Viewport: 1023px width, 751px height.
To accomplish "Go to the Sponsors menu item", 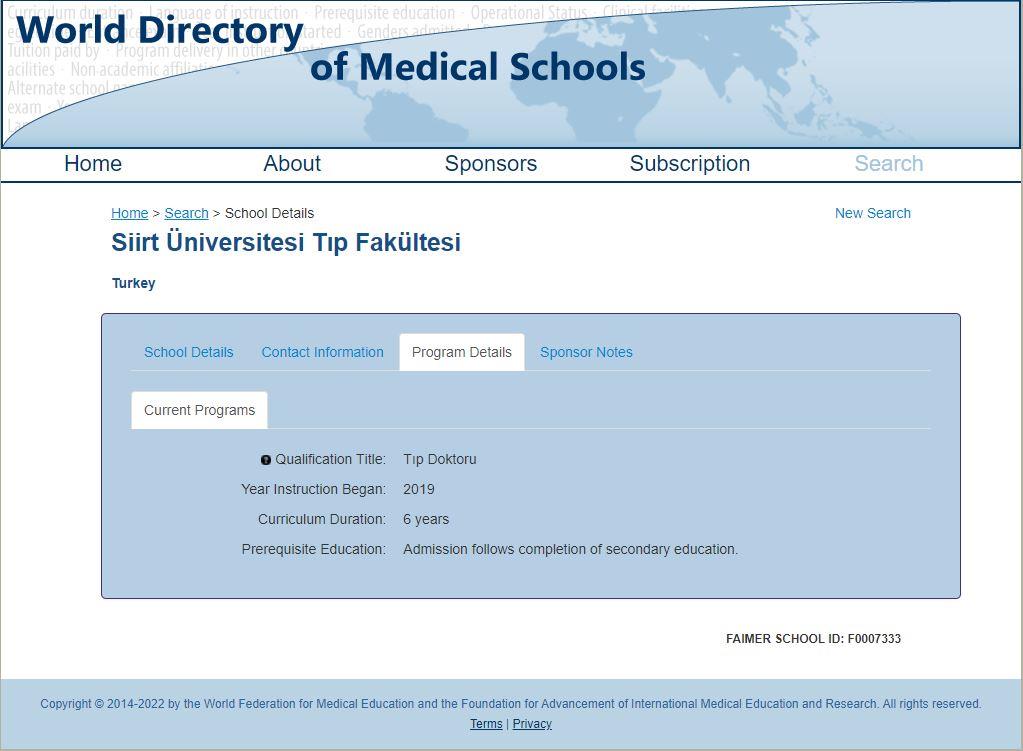I will [491, 163].
